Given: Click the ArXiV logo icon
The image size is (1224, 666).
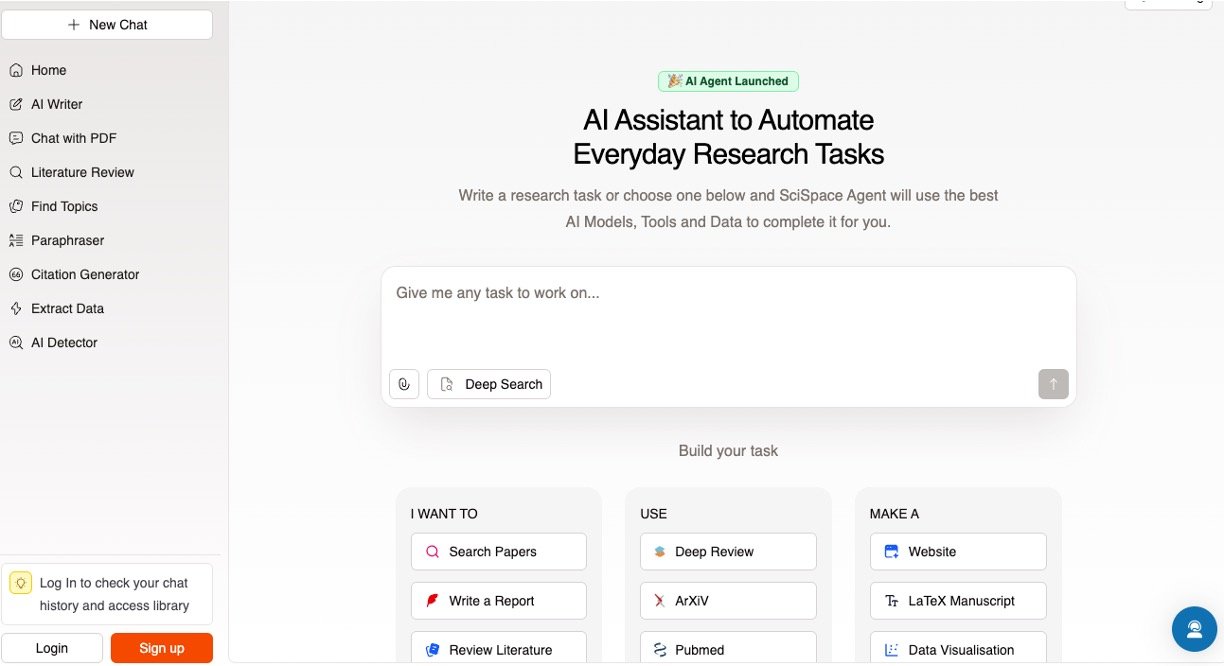Looking at the screenshot, I should click(660, 601).
